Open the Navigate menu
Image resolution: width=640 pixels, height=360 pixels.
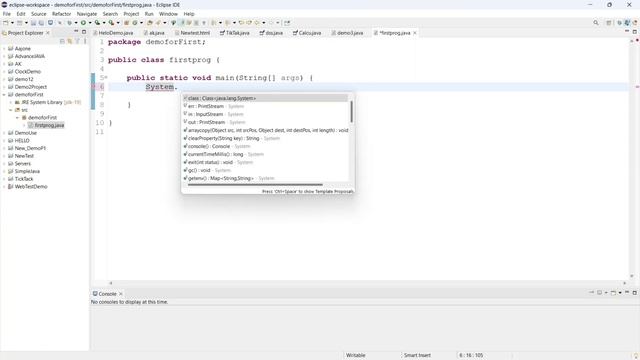(x=87, y=14)
